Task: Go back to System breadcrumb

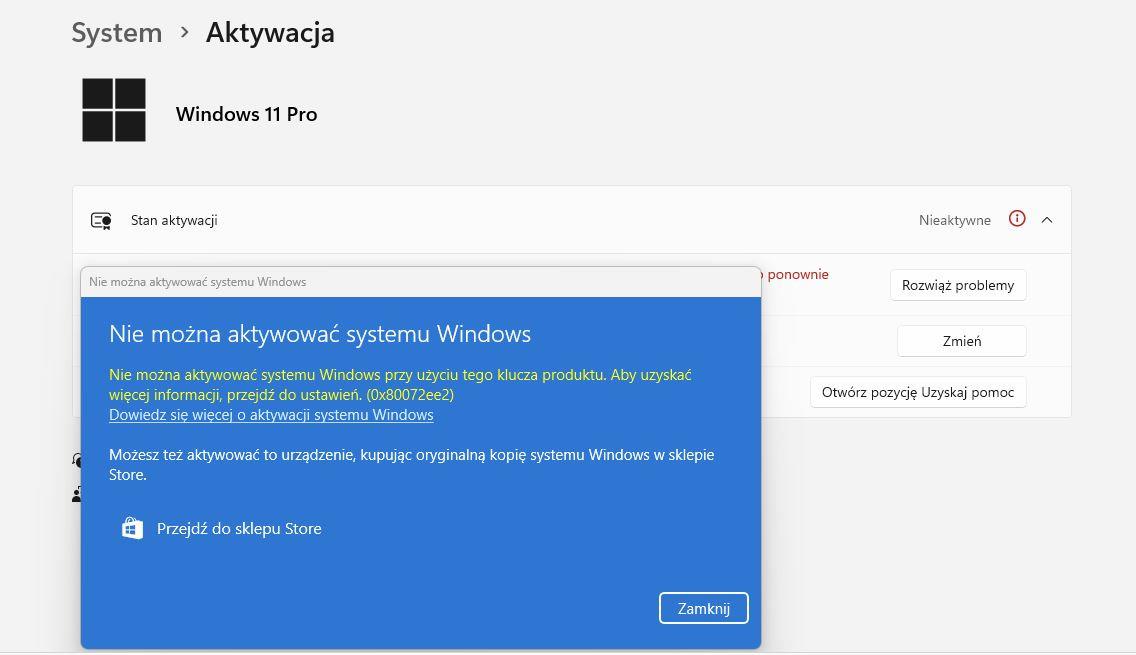Action: 117,33
